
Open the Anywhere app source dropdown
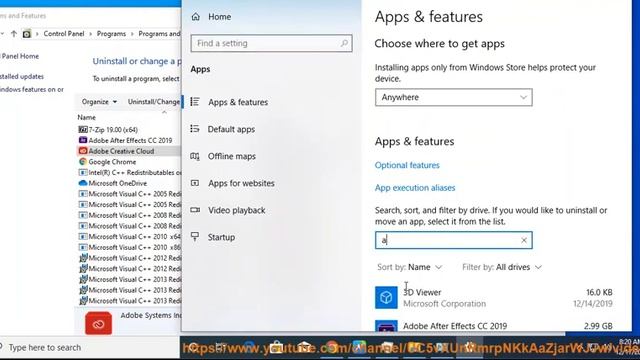(453, 98)
